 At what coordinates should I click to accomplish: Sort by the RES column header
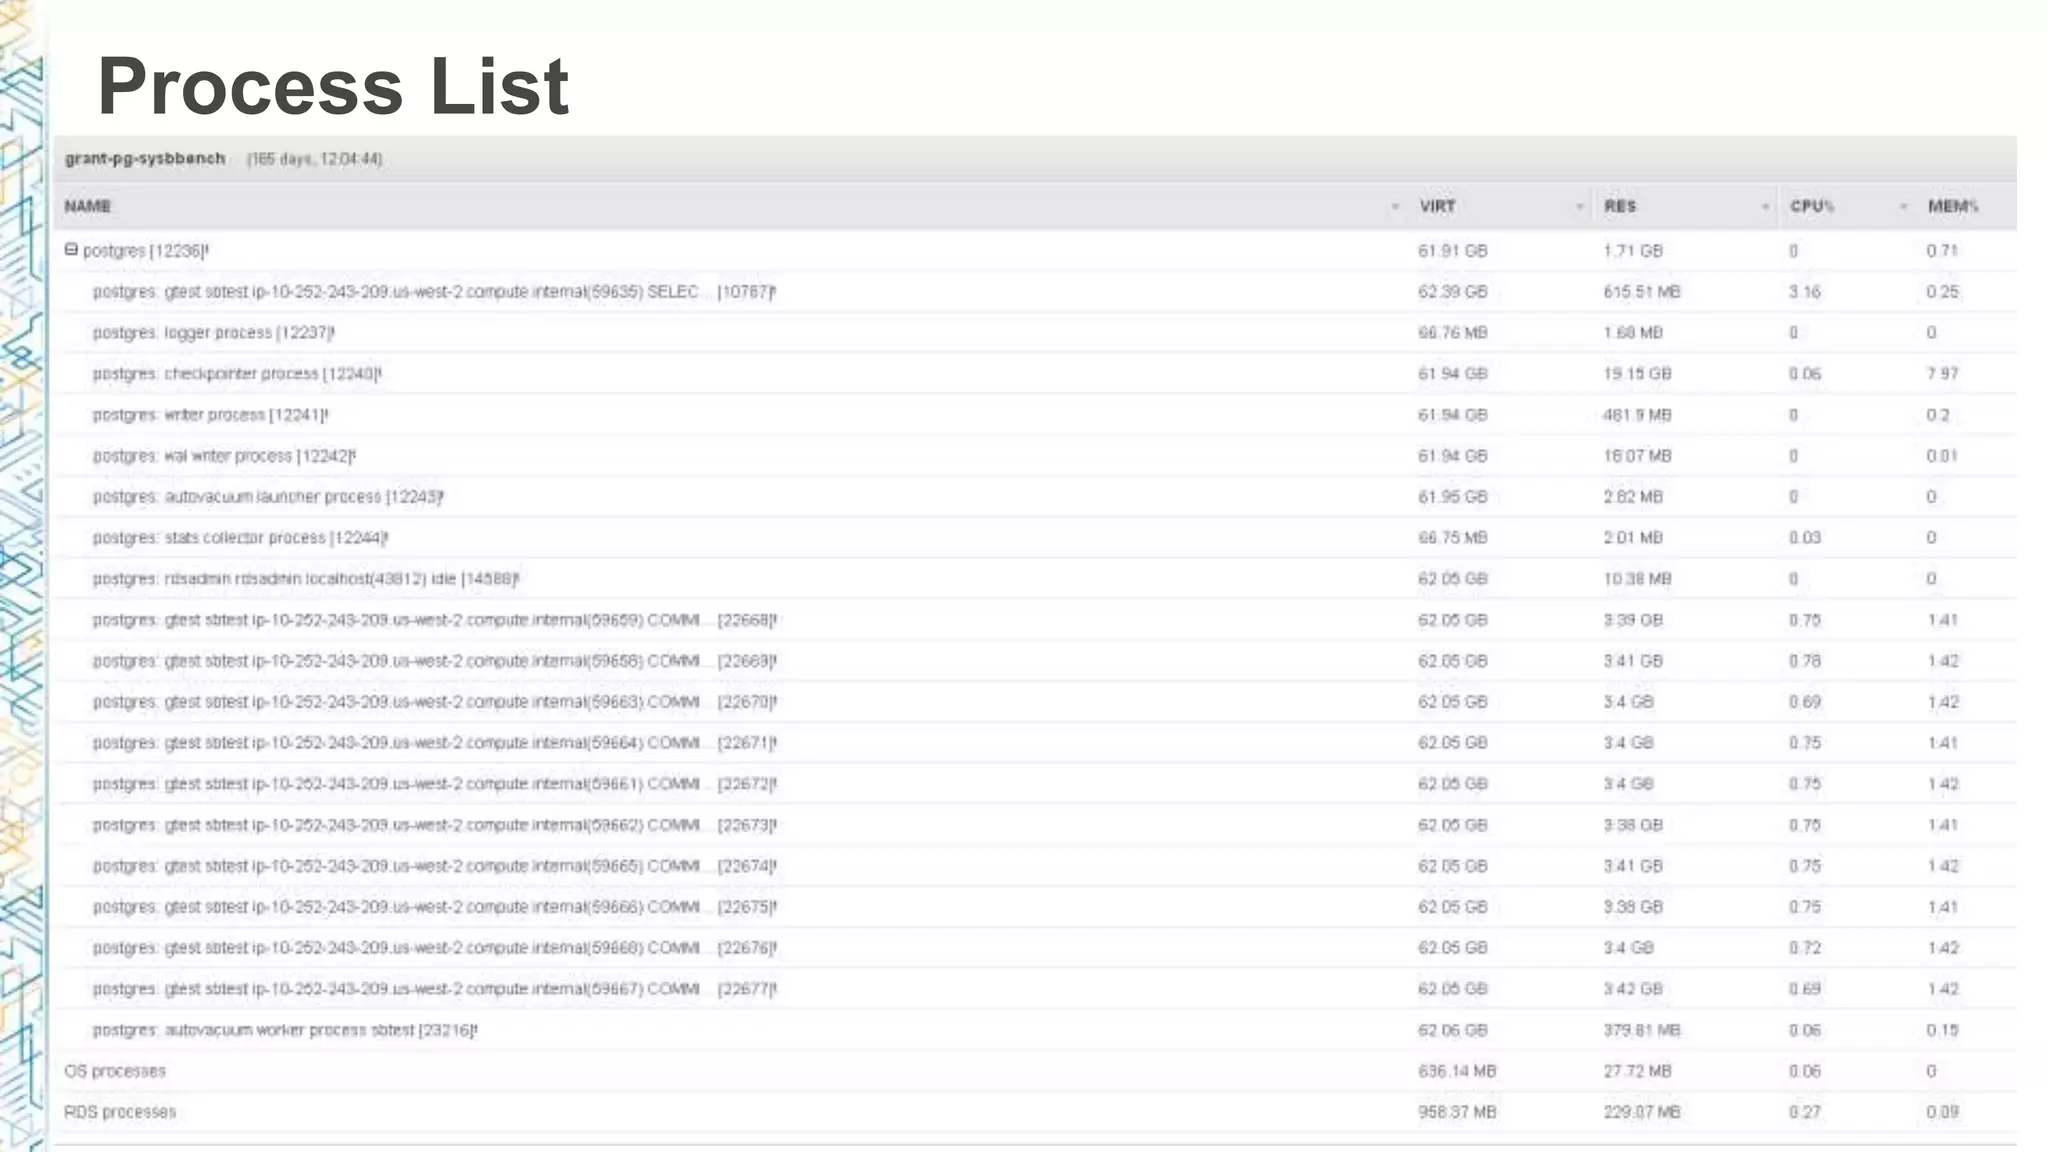tap(1620, 207)
